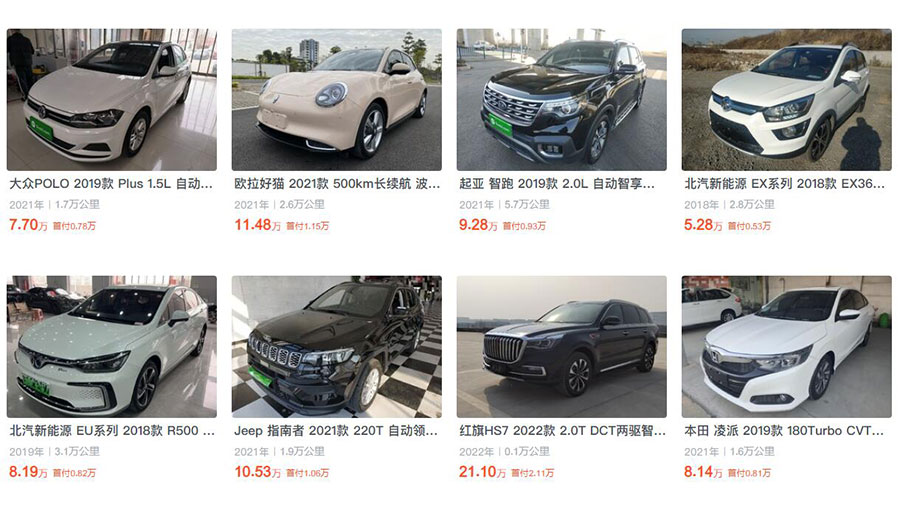900x510 pixels.
Task: Open the white Volkswagen POLO photo
Action: click(x=112, y=100)
